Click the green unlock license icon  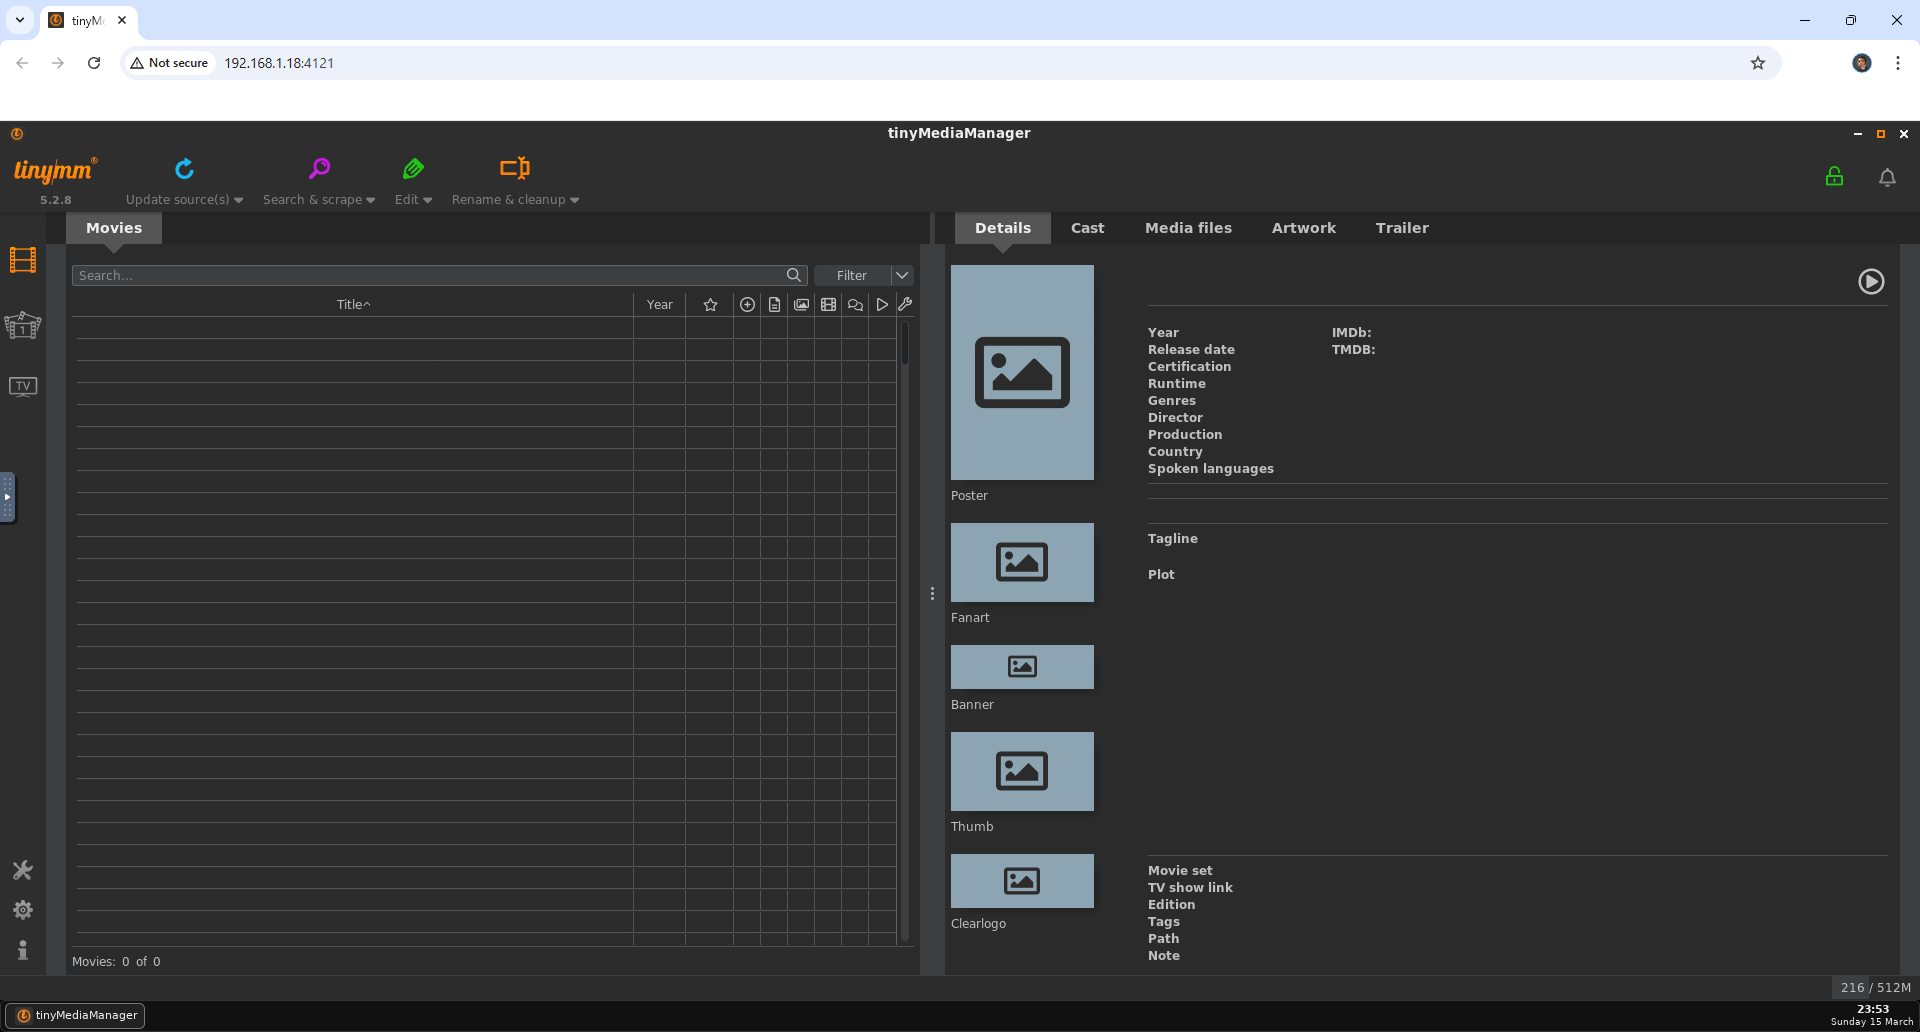pyautogui.click(x=1834, y=177)
